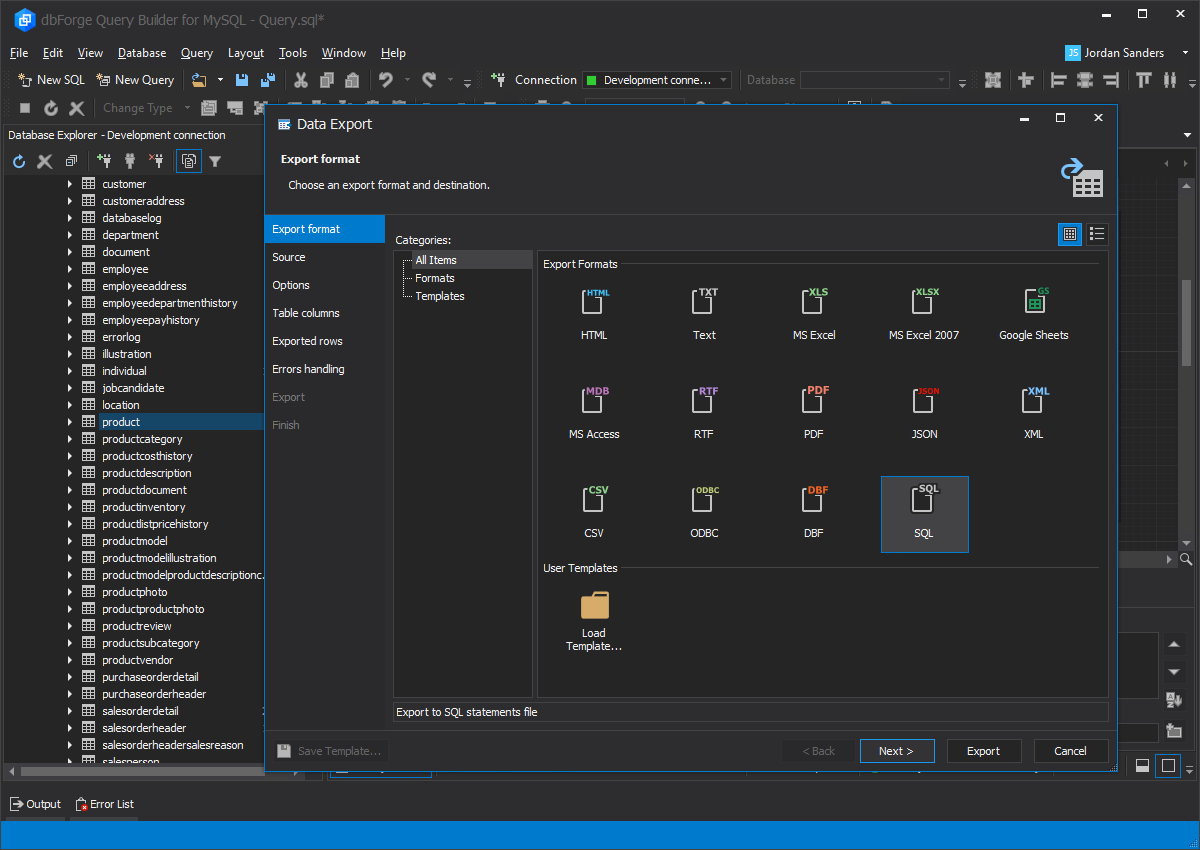1200x850 pixels.
Task: Go to the Options wizard page
Action: coord(325,285)
